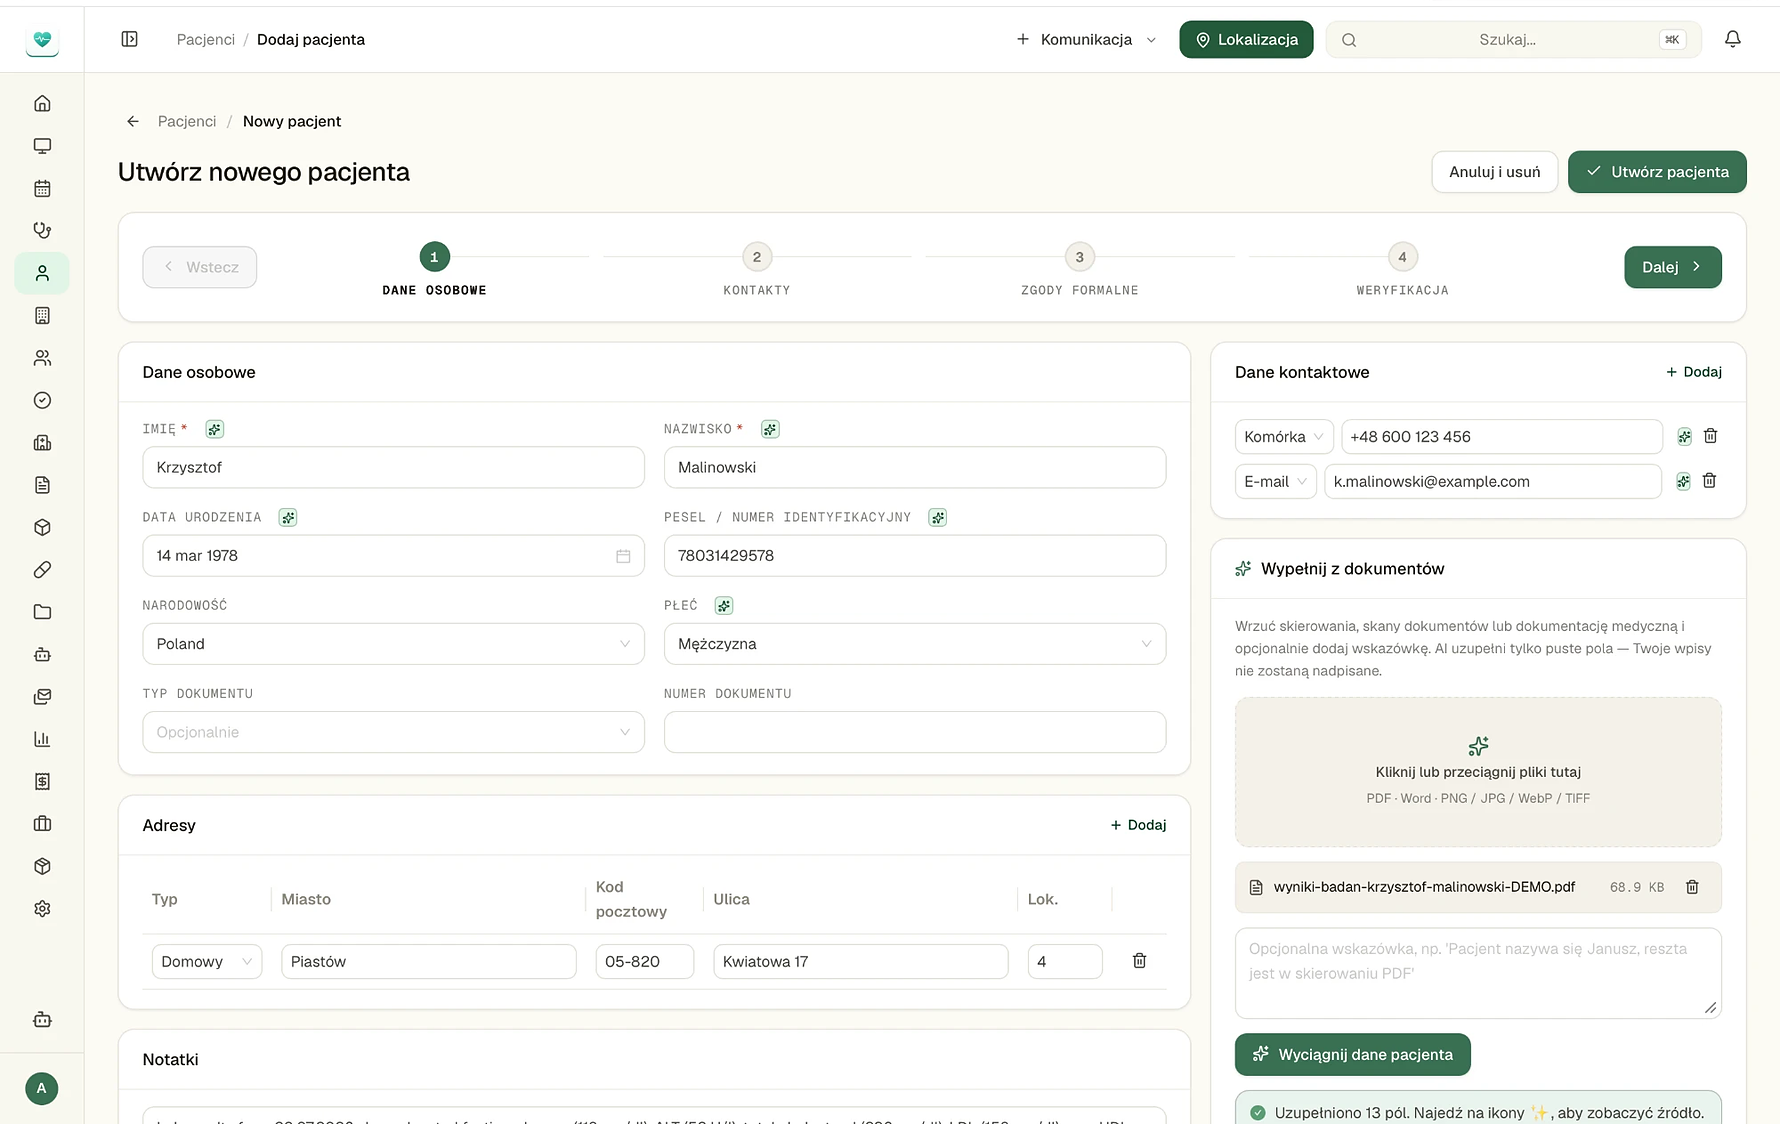Show the AI source icon next to Nazwisko
Screen dimensions: 1780x1124
click(x=769, y=429)
